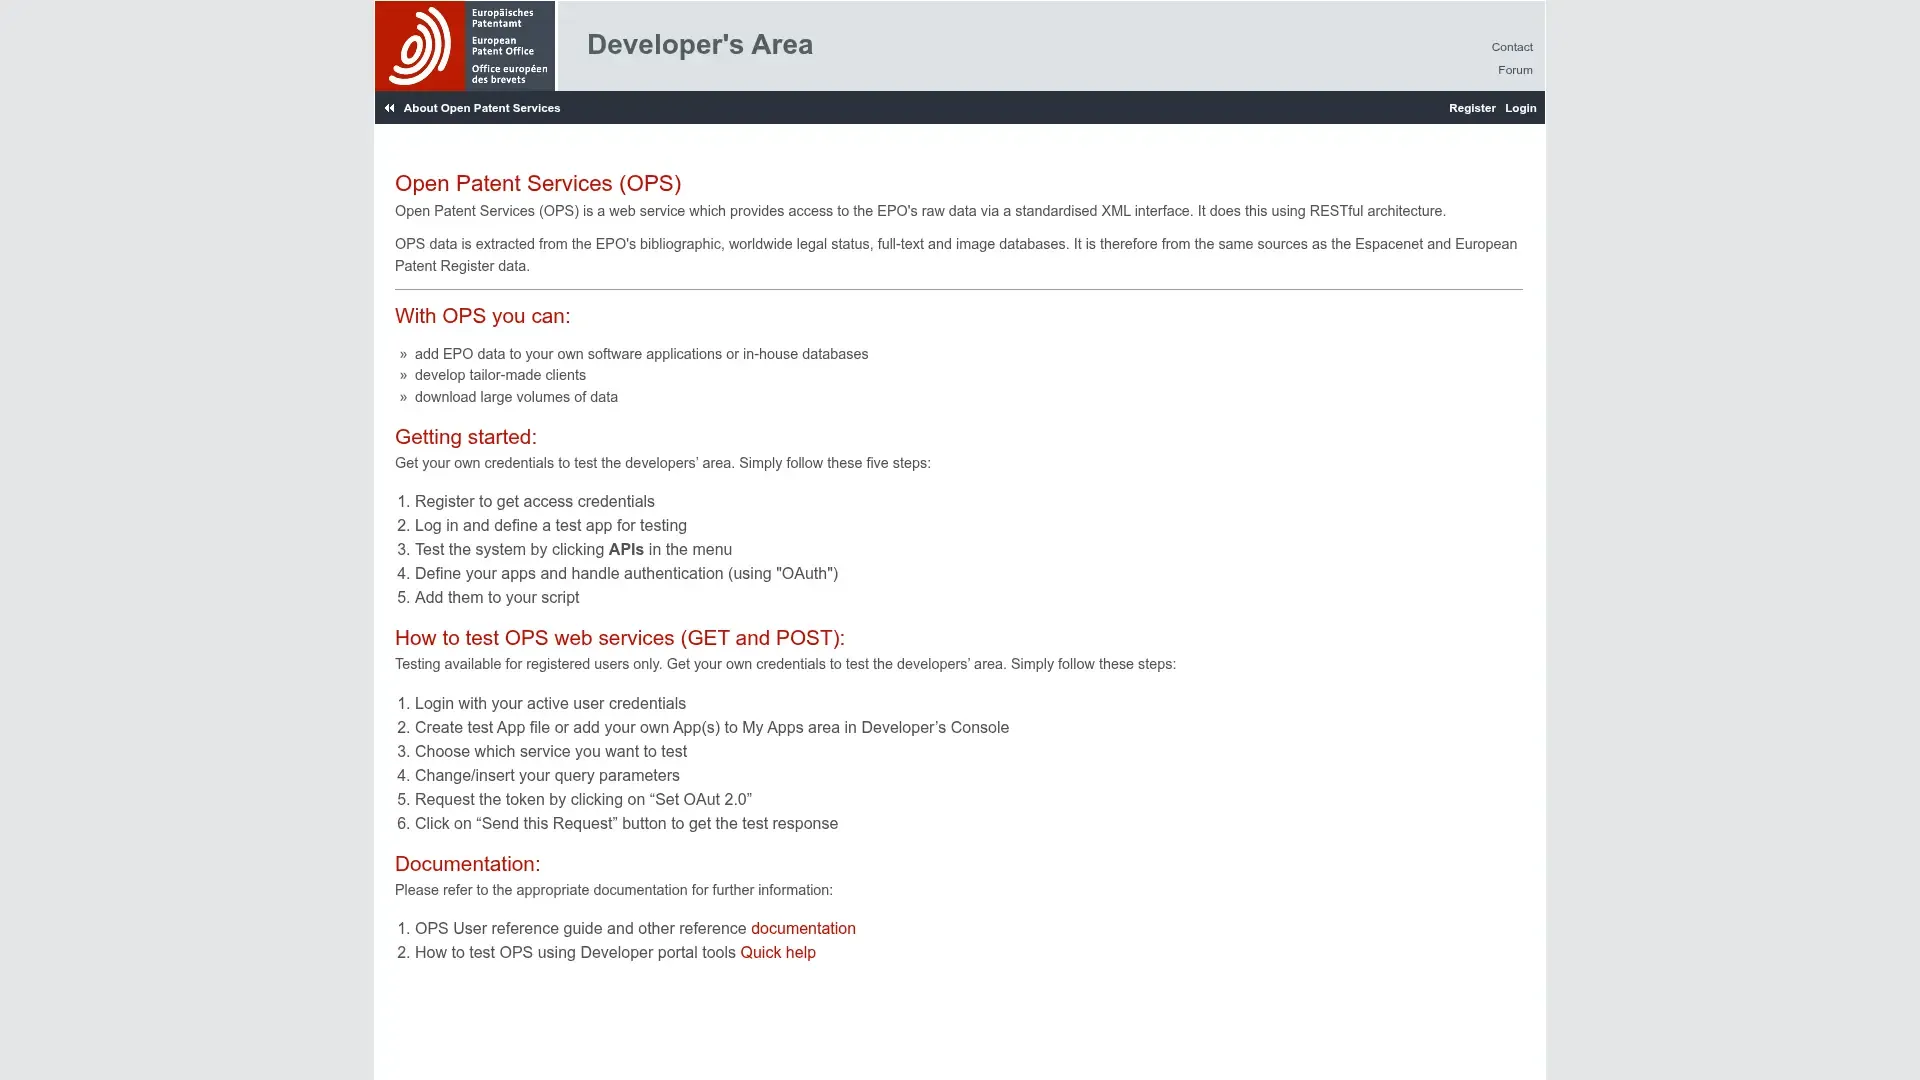Visit the Forum link in header
Viewport: 1920px width, 1080px height.
coord(1514,70)
